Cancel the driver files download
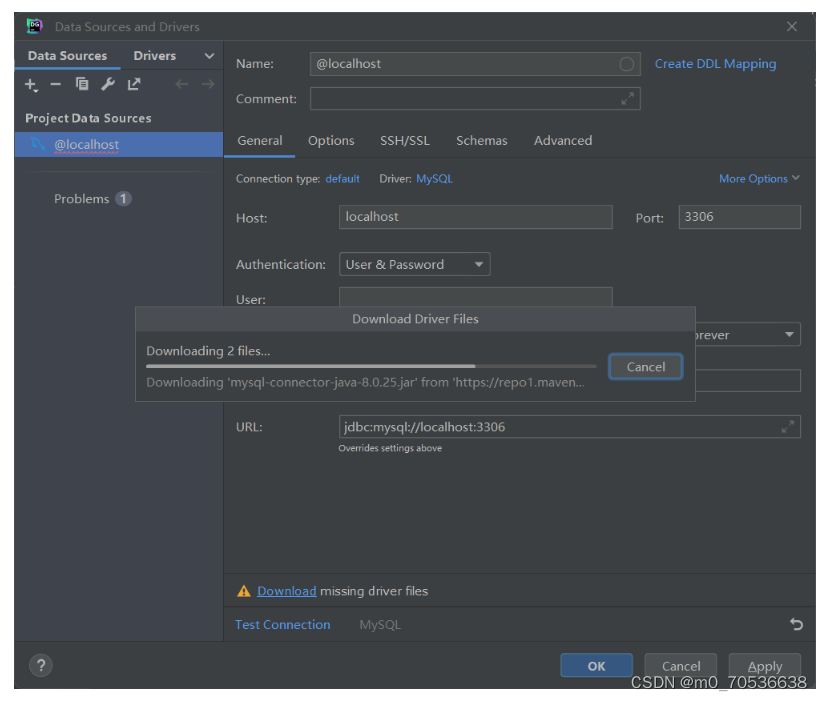Image resolution: width=823 pixels, height=701 pixels. pos(646,366)
